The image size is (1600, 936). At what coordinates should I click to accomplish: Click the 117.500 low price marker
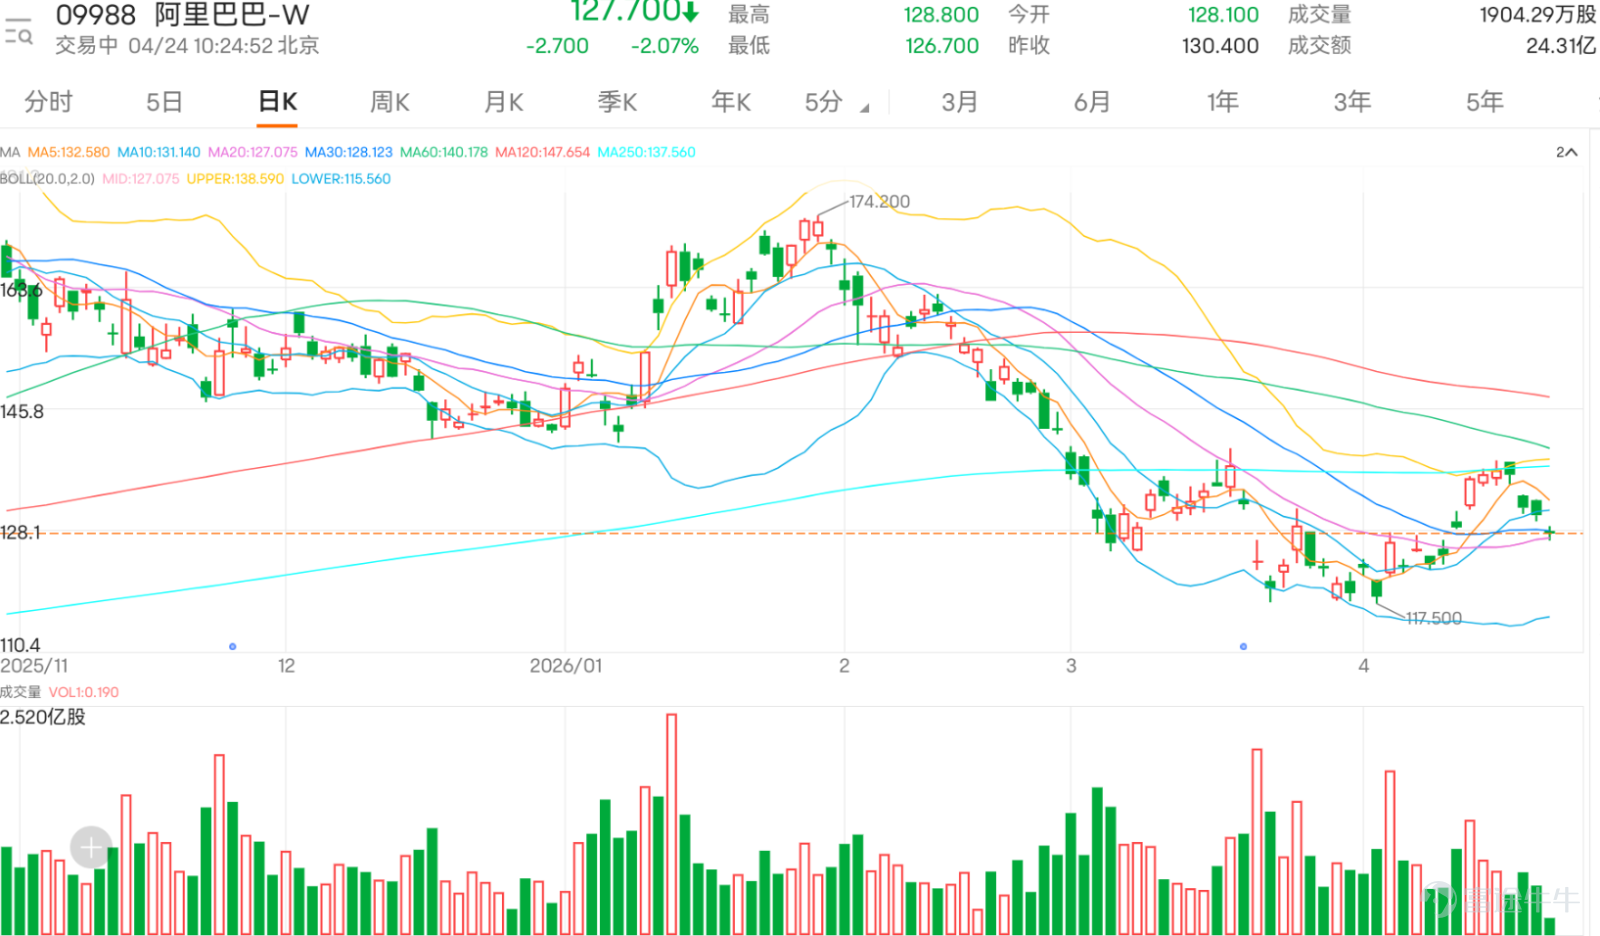click(1433, 619)
